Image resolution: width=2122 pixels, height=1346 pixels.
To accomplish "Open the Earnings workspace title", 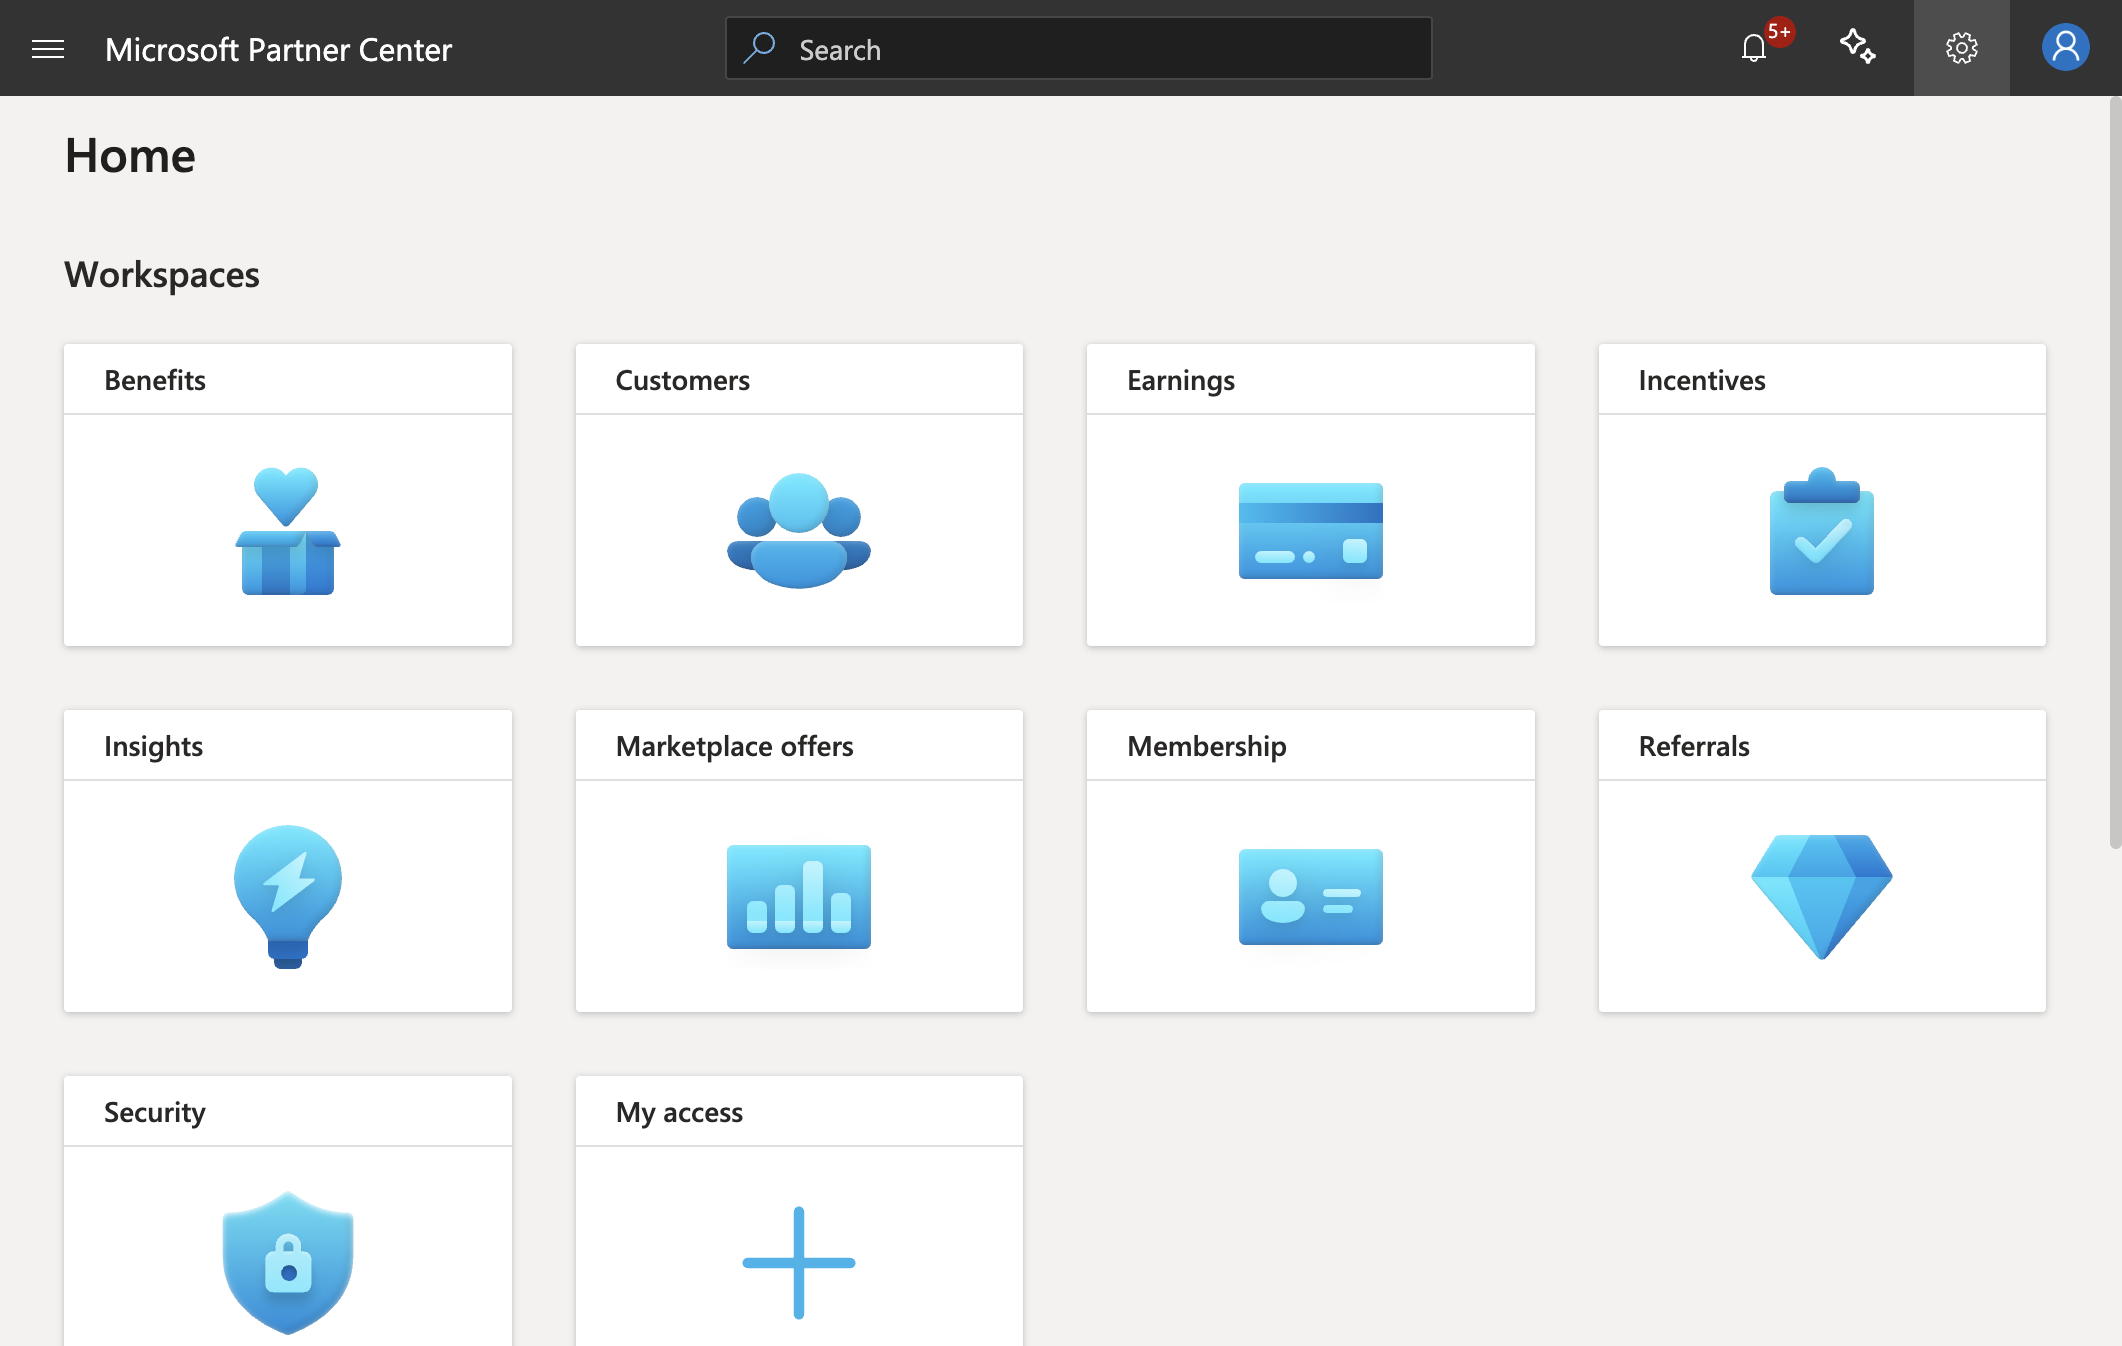I will point(1181,380).
